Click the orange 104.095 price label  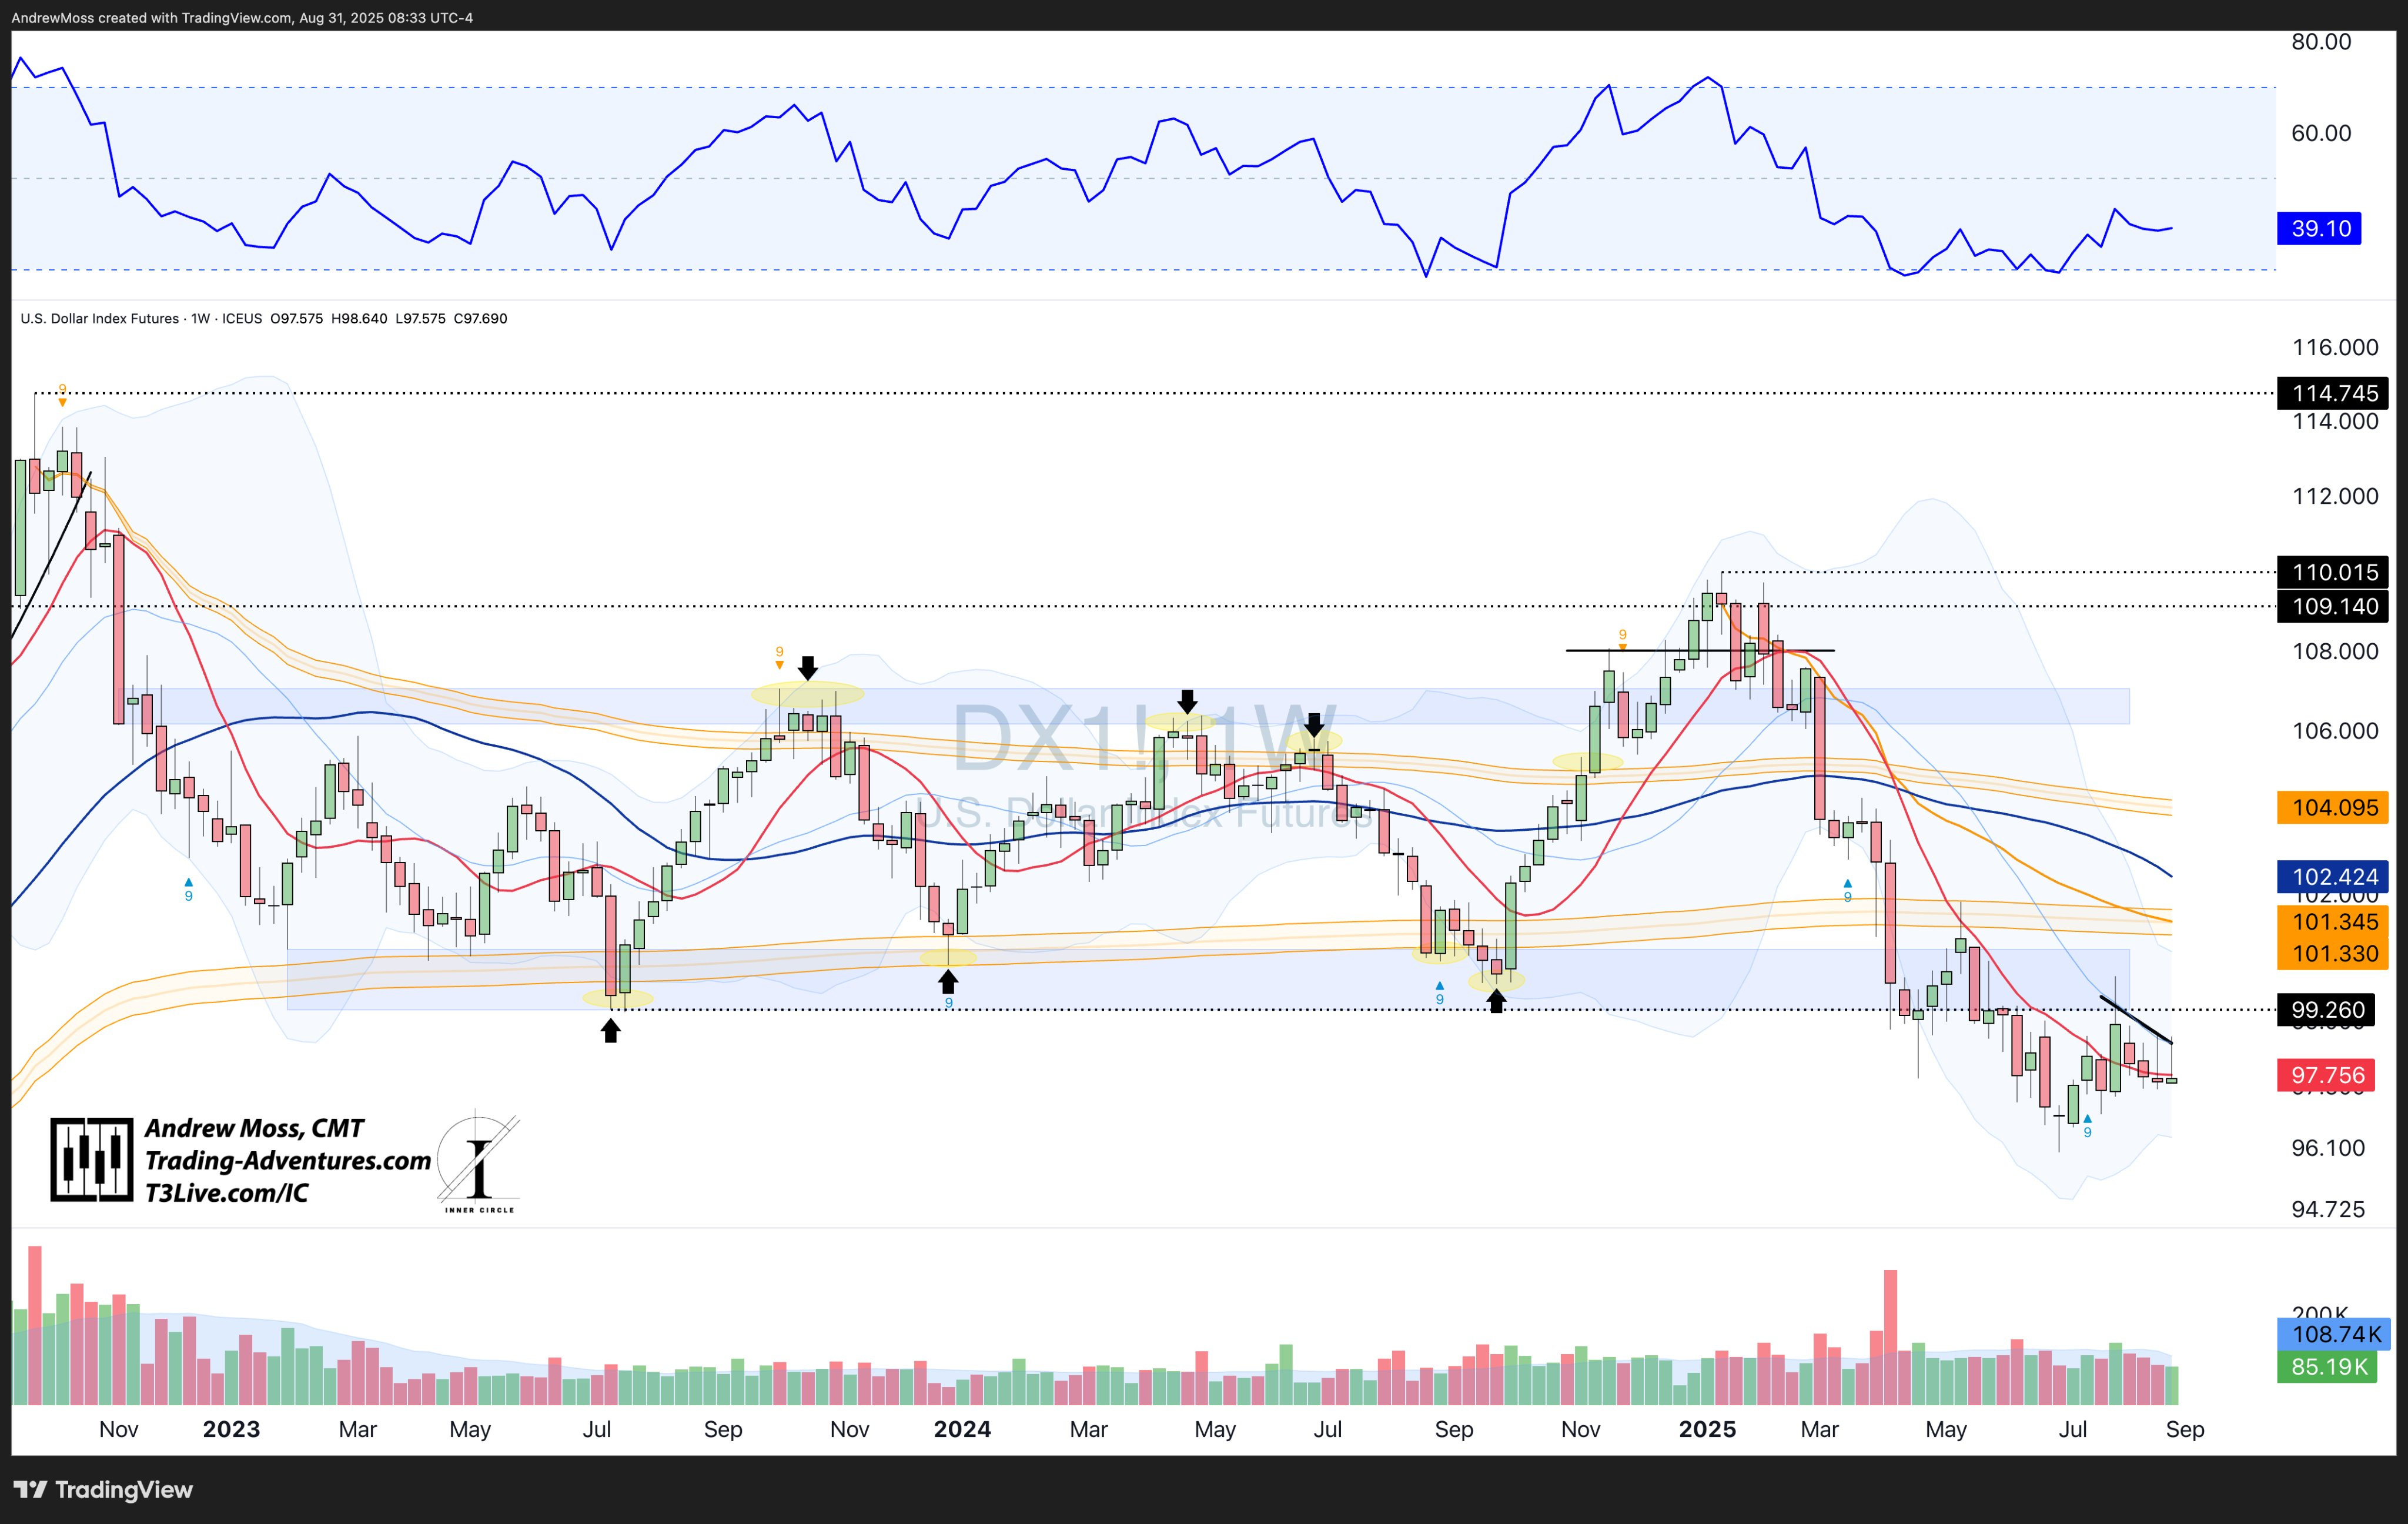point(2333,807)
